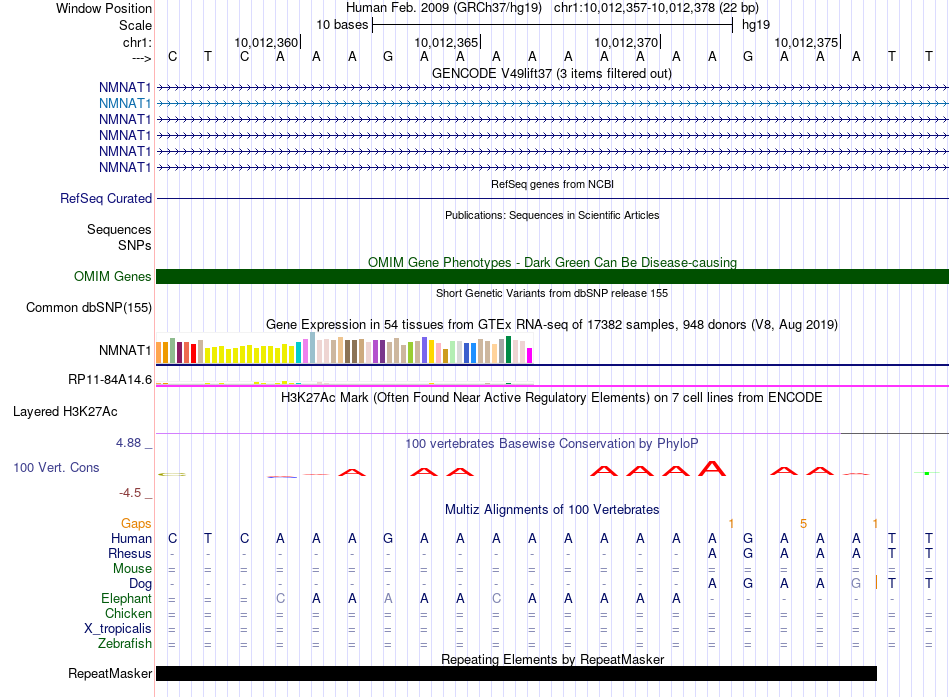Click the X_tropicalis species label
950x697 pixels.
(x=118, y=628)
